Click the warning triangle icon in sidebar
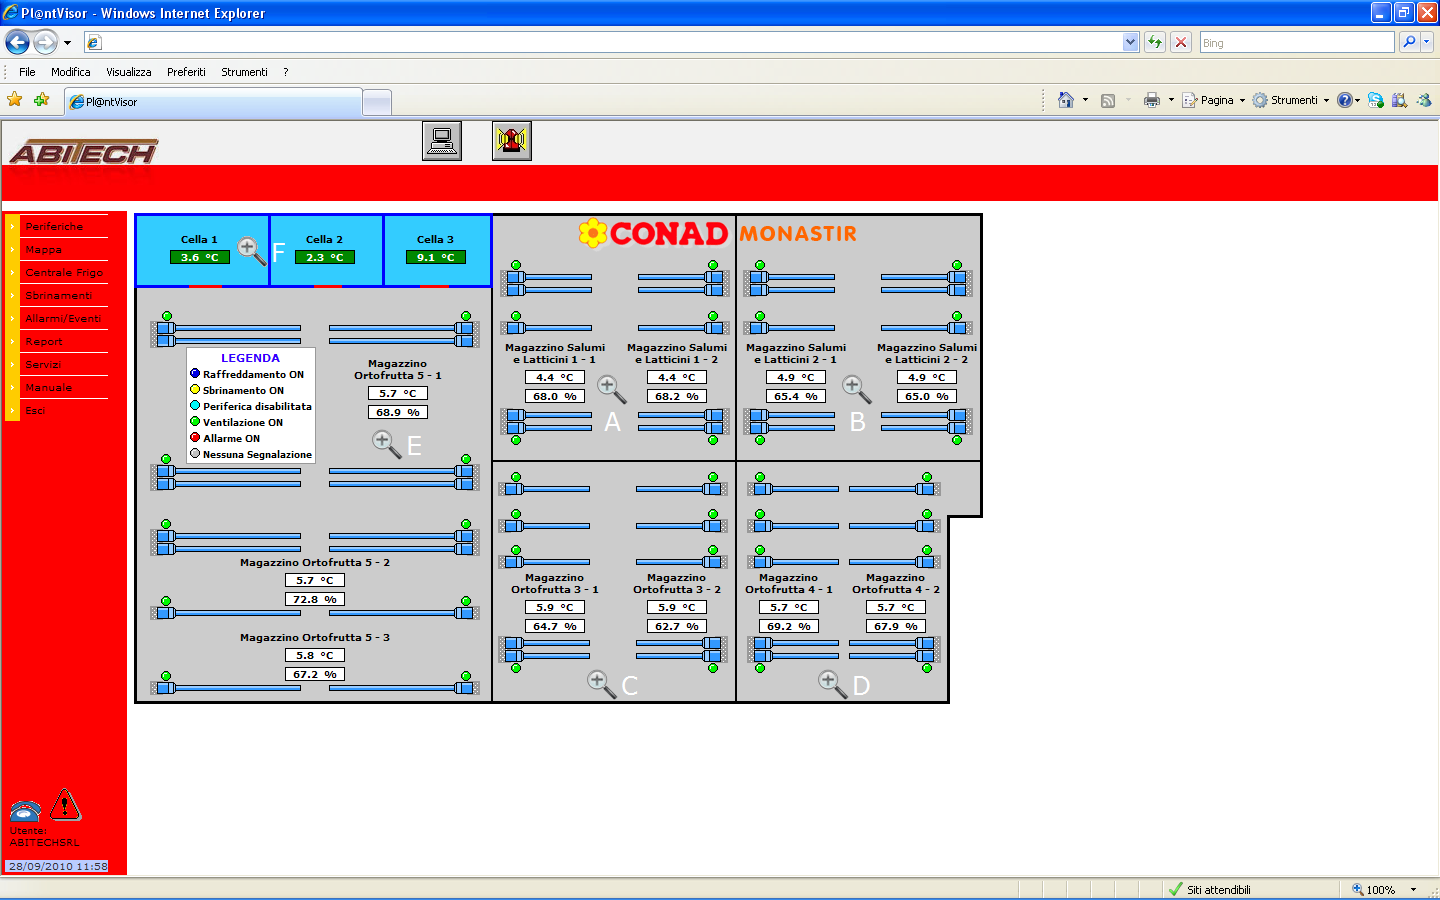The width and height of the screenshot is (1440, 900). point(65,805)
